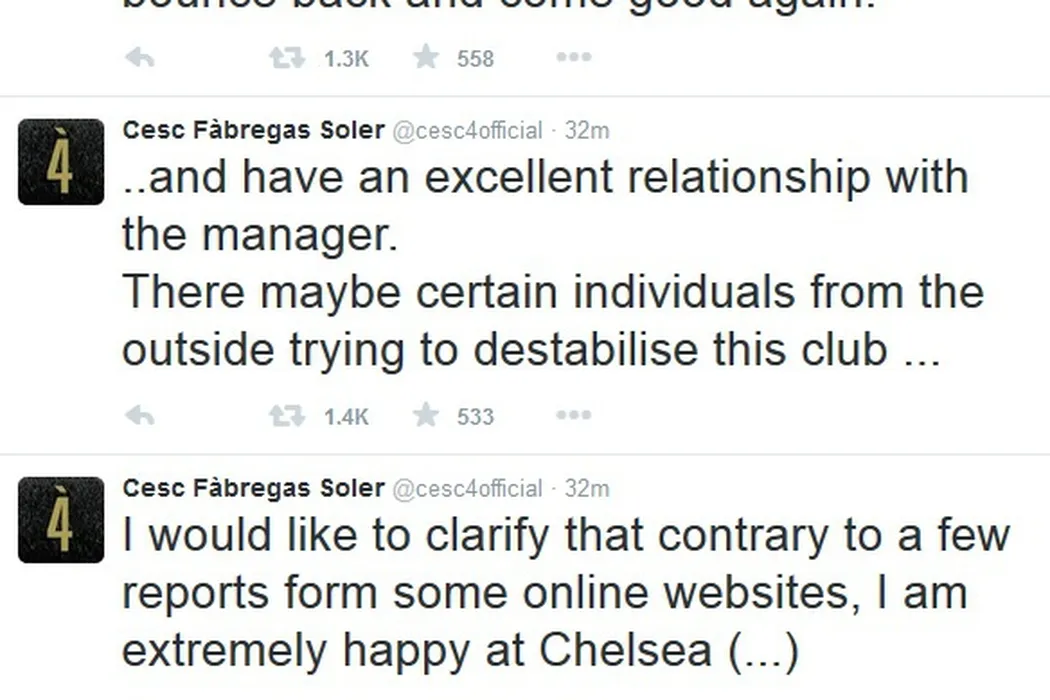
Task: Click the 533 favorites count
Action: coord(475,417)
